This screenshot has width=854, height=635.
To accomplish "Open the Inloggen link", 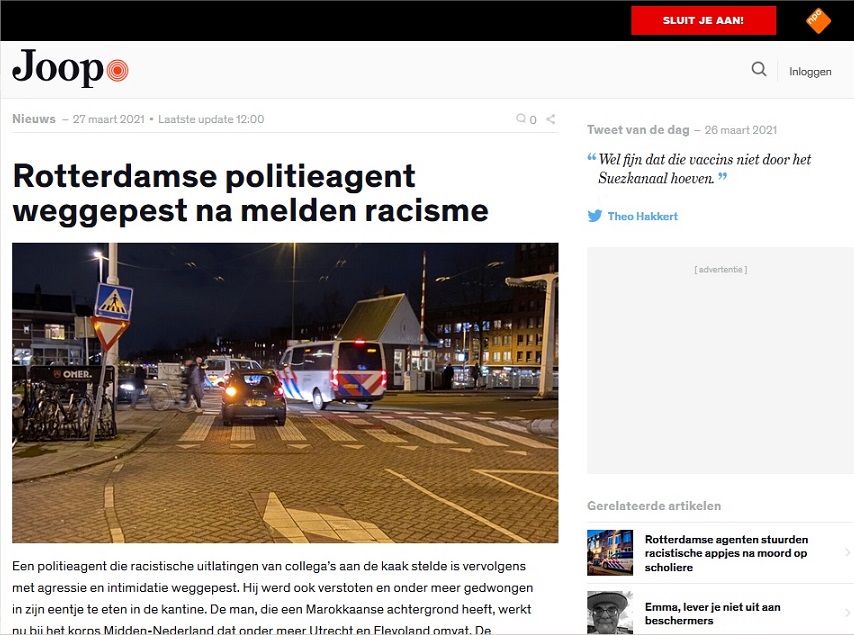I will [810, 71].
